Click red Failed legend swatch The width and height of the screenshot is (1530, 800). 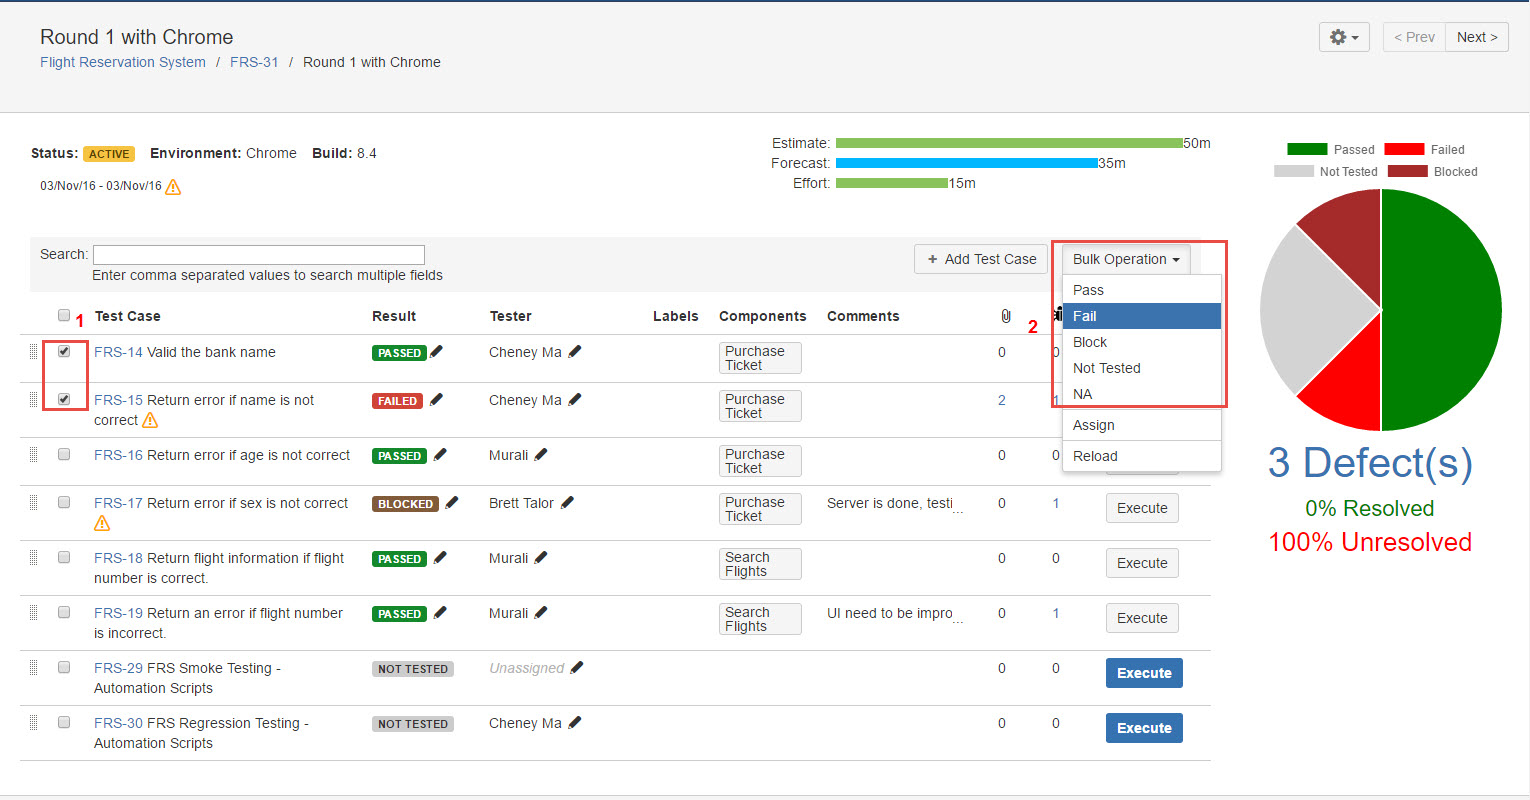1404,149
